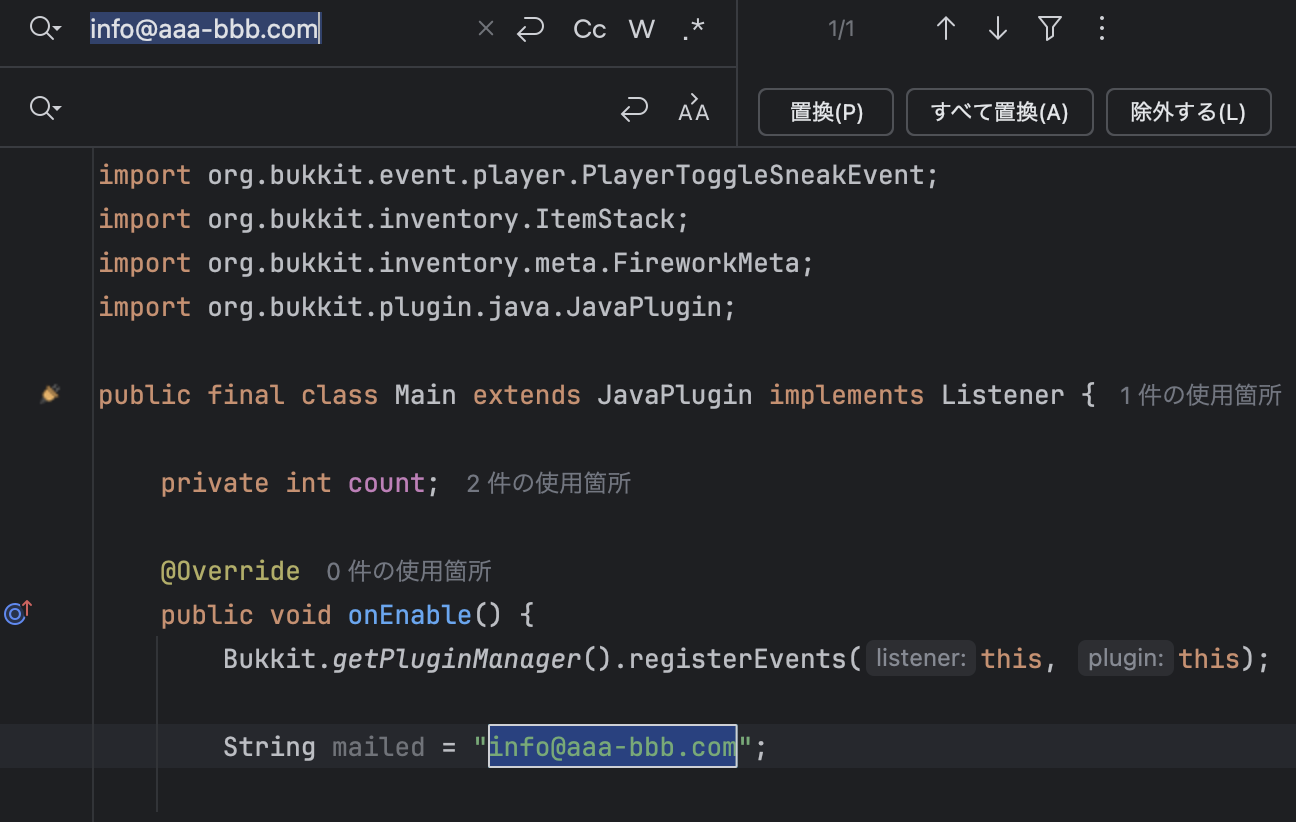Viewport: 1296px width, 822px height.
Task: Go to previous occurrence with up arrow
Action: click(x=945, y=29)
